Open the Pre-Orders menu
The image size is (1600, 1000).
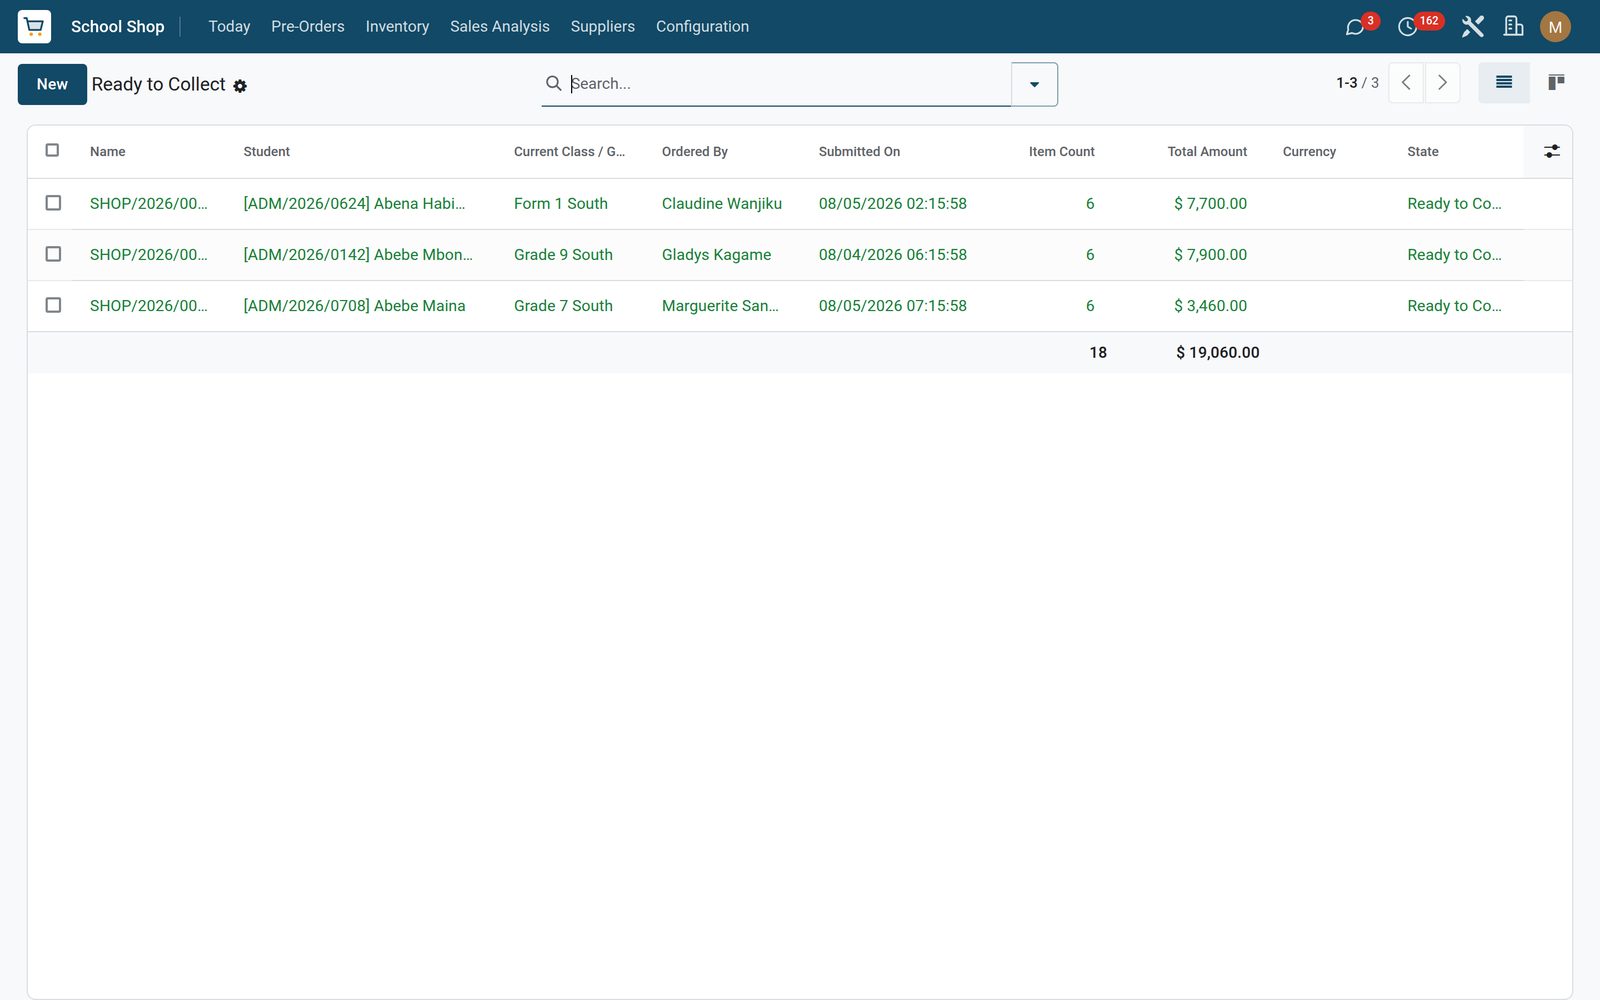(308, 27)
